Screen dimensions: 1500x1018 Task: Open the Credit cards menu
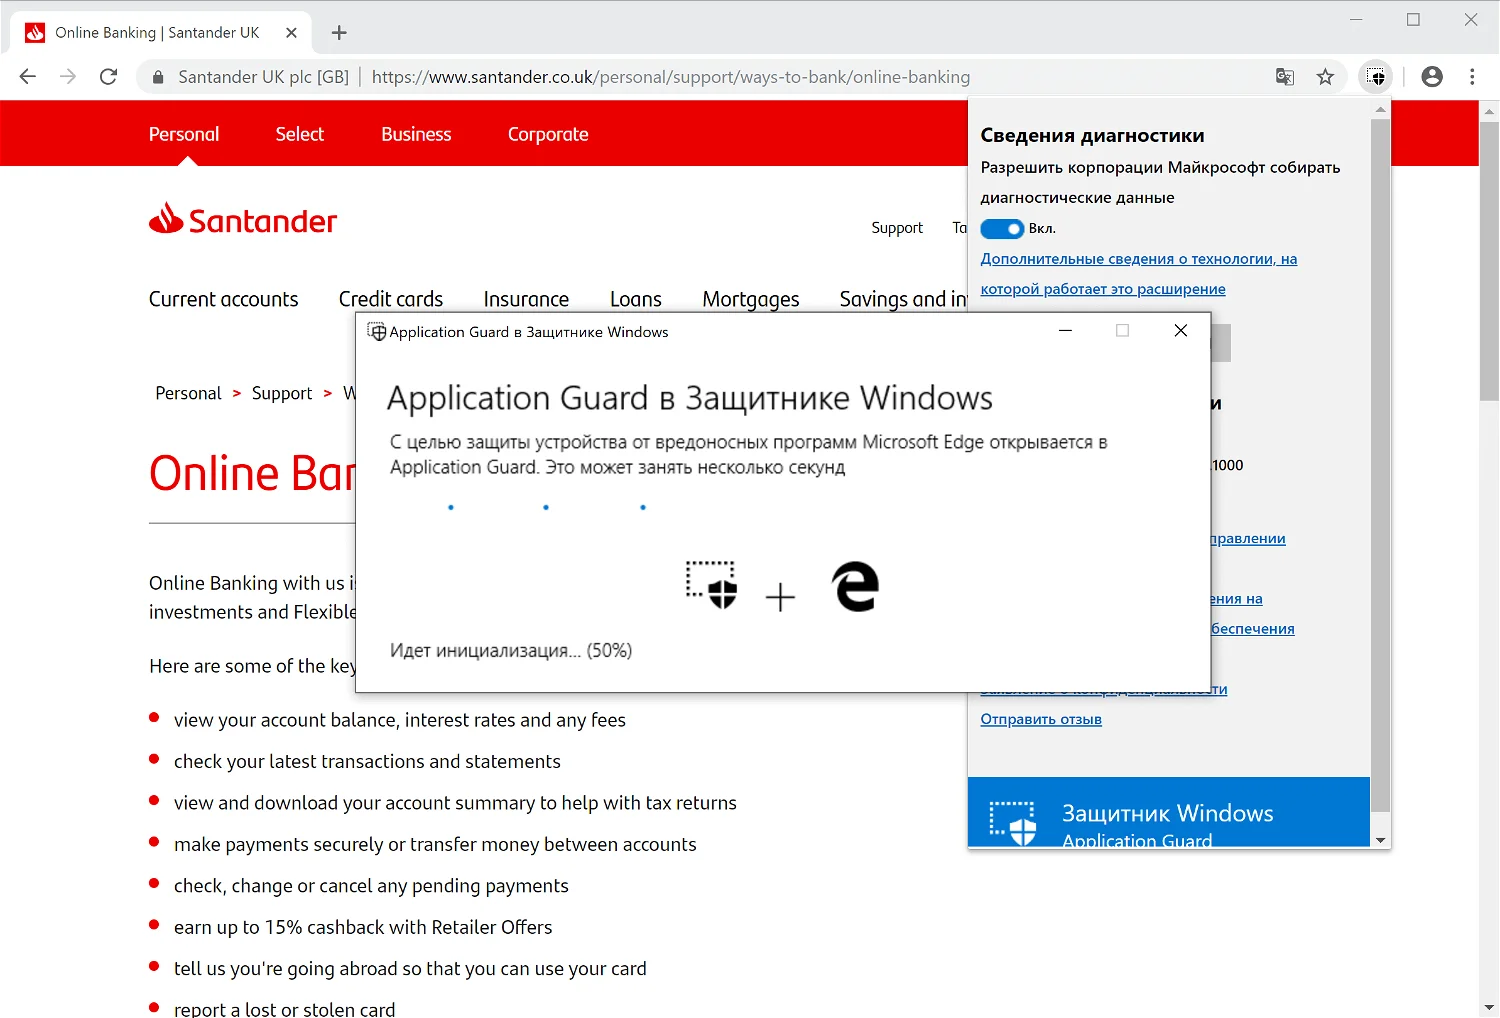[391, 299]
